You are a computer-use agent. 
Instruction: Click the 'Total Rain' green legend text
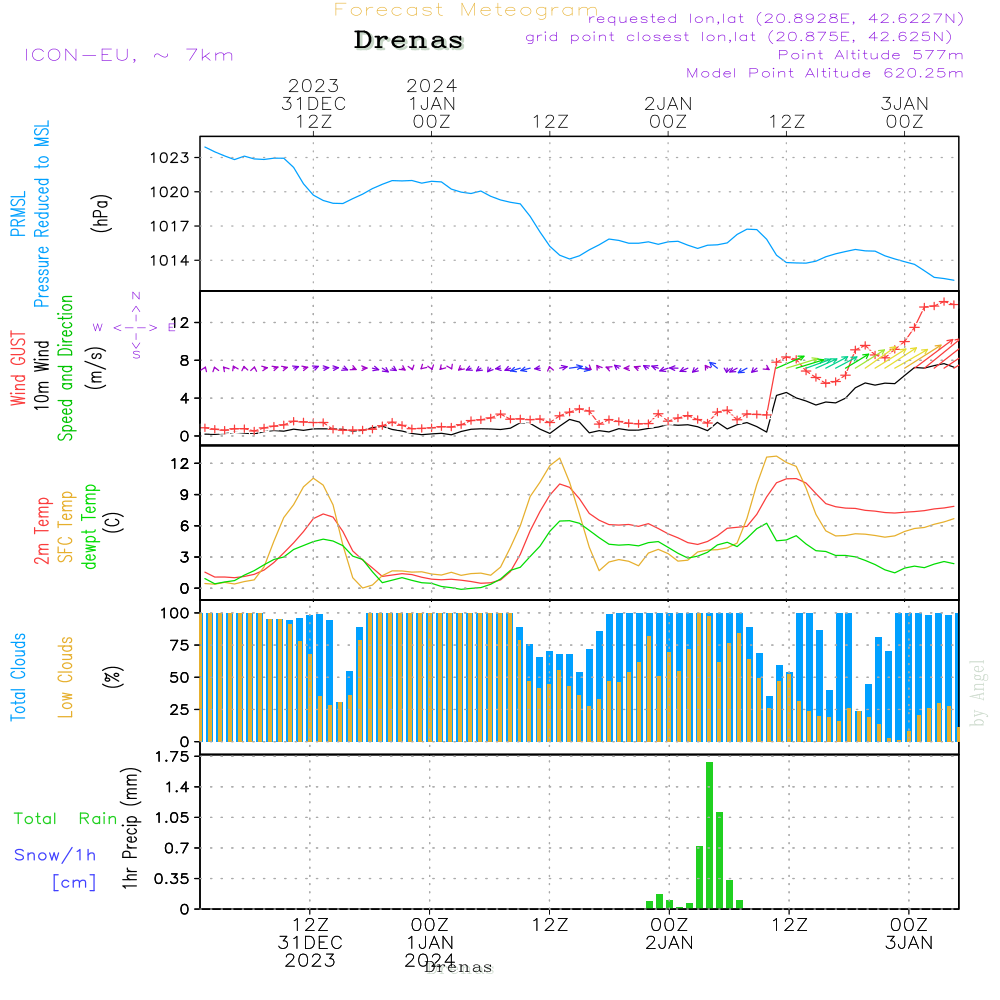coord(66,818)
